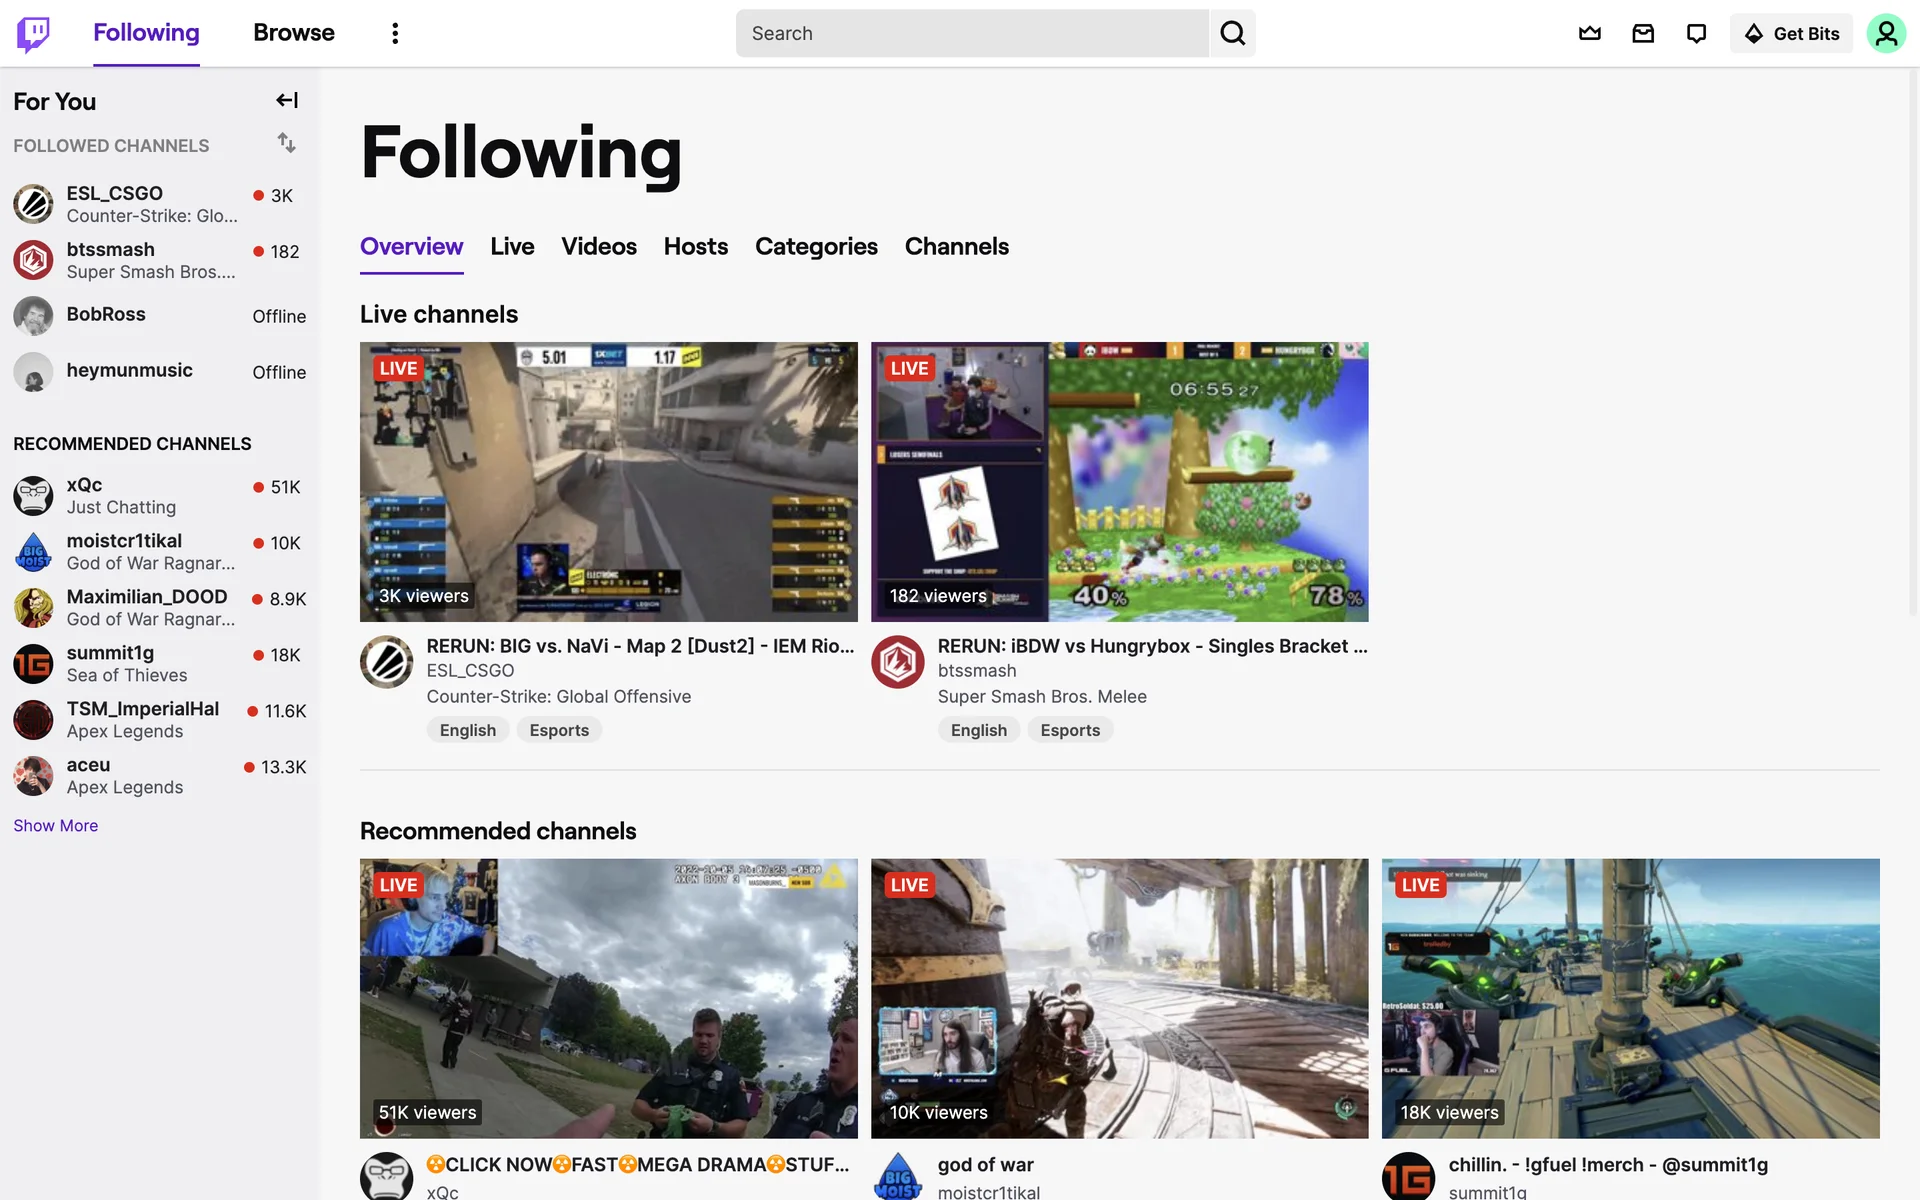Open summit1g Sea of Thieves stream thumbnail

(1630, 997)
